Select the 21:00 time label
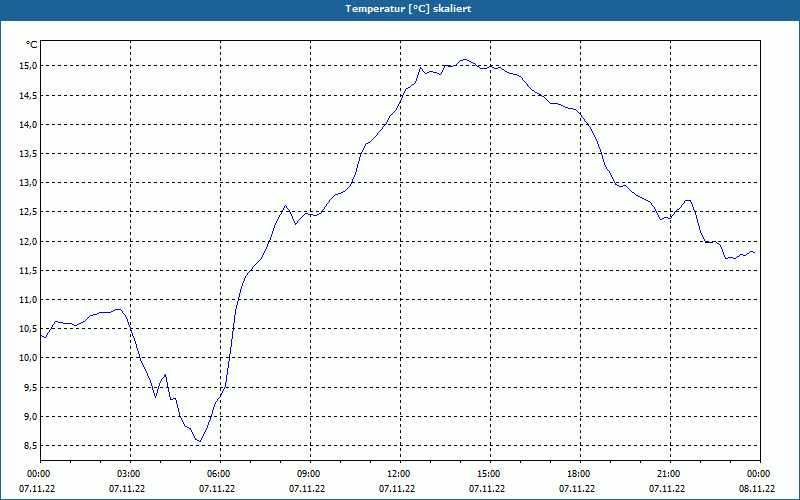Image resolution: width=800 pixels, height=500 pixels. tap(670, 474)
